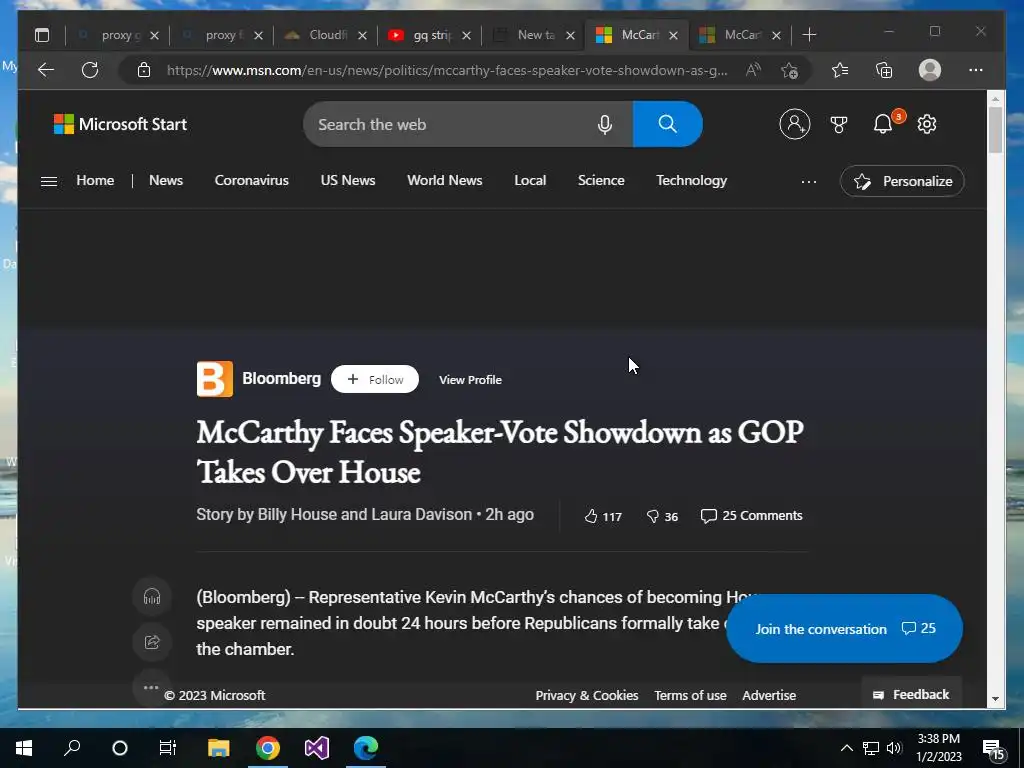Open the Home navigation item
The width and height of the screenshot is (1024, 768).
tap(95, 181)
